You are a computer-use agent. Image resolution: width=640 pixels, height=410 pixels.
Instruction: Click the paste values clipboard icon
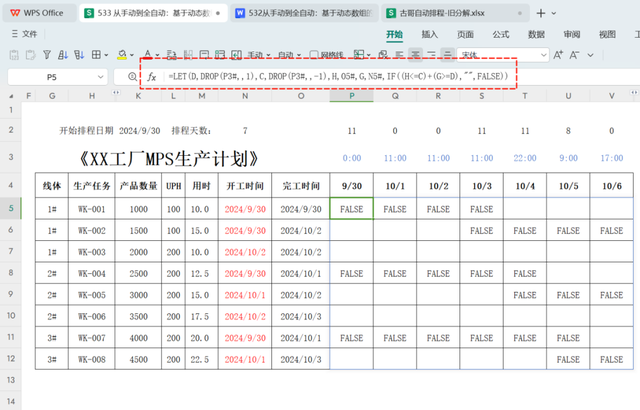tap(14, 55)
